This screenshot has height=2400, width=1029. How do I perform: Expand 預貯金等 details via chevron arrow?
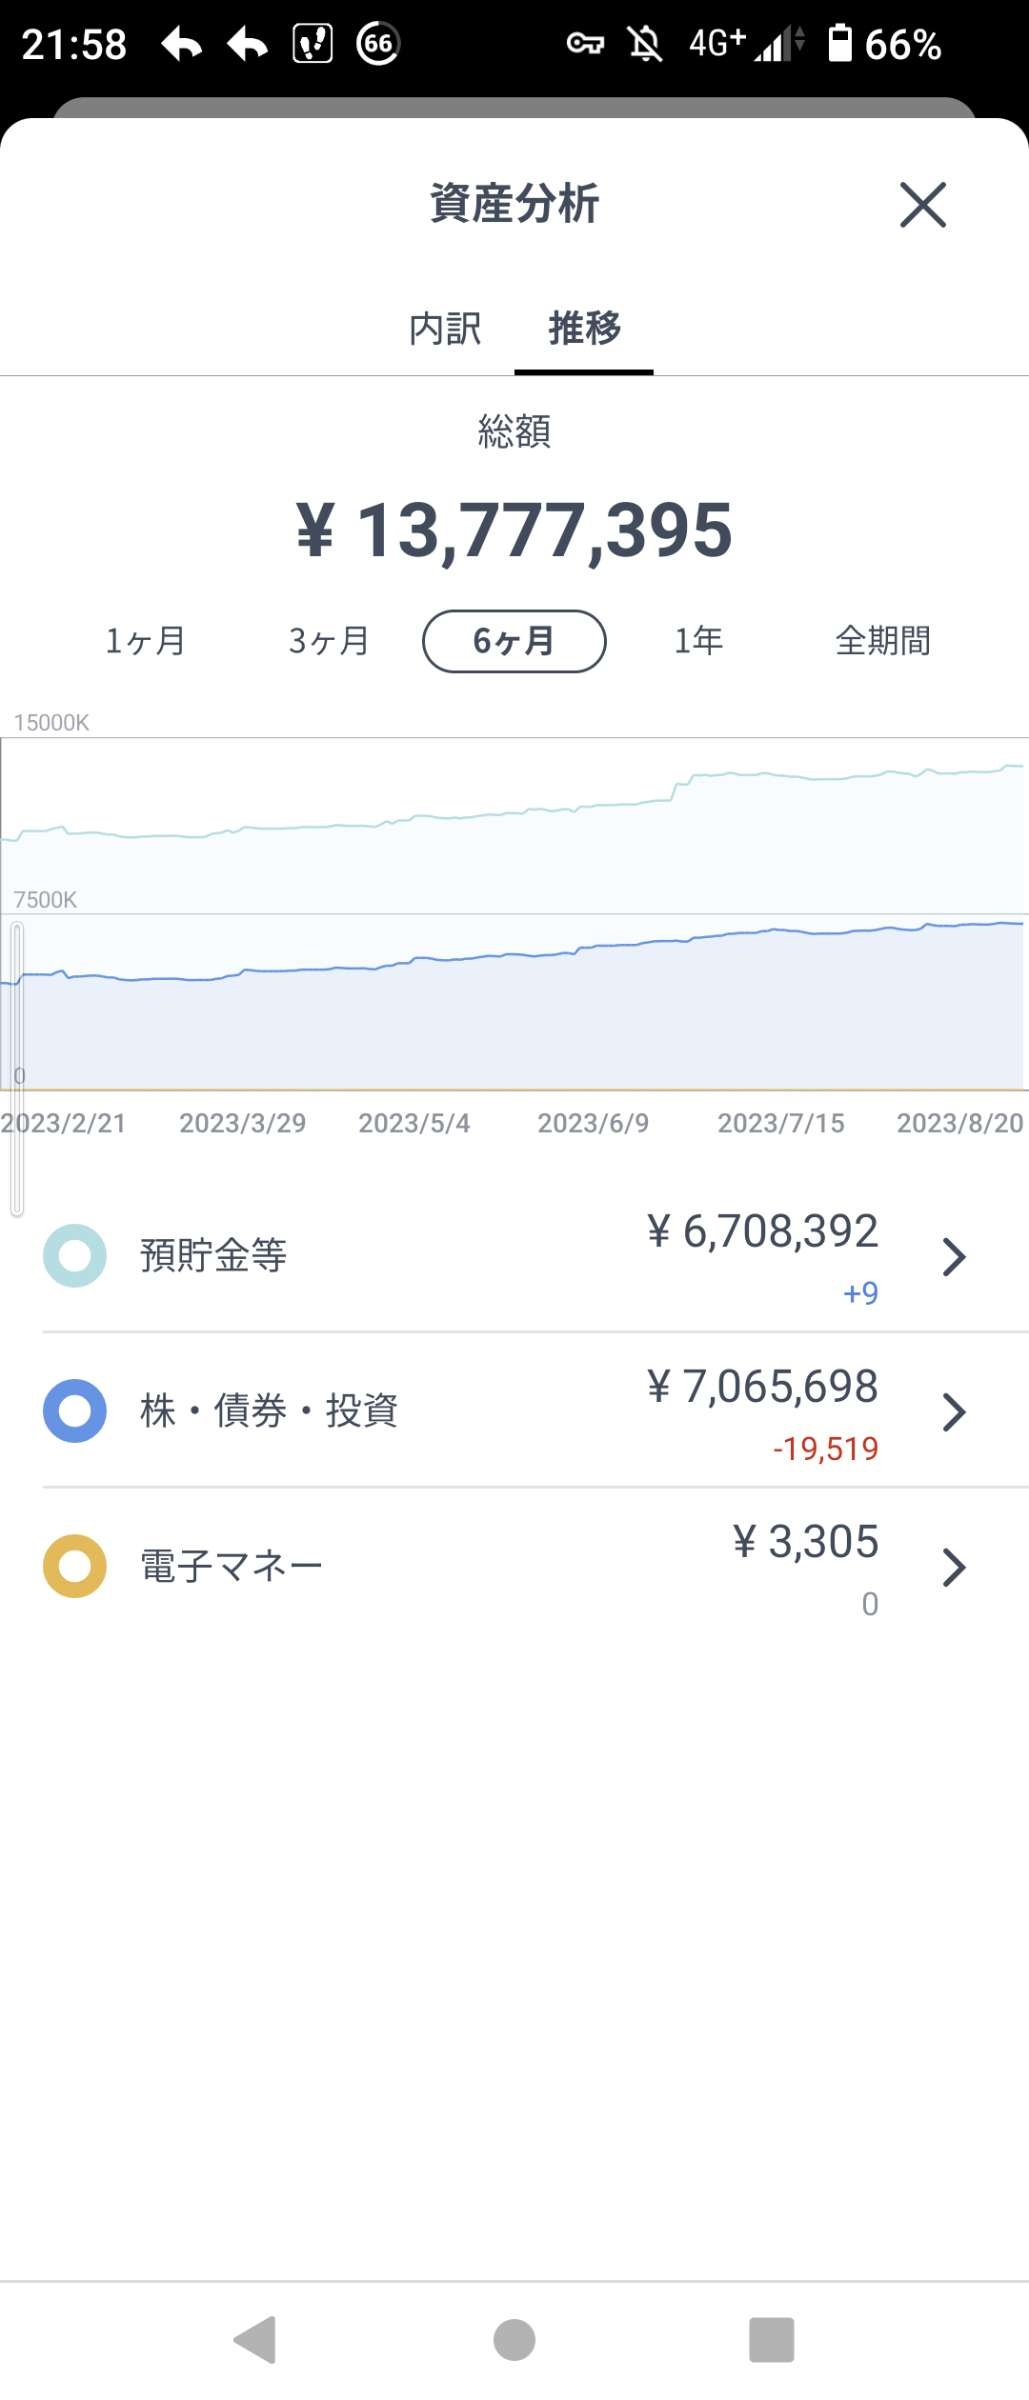tap(954, 1257)
